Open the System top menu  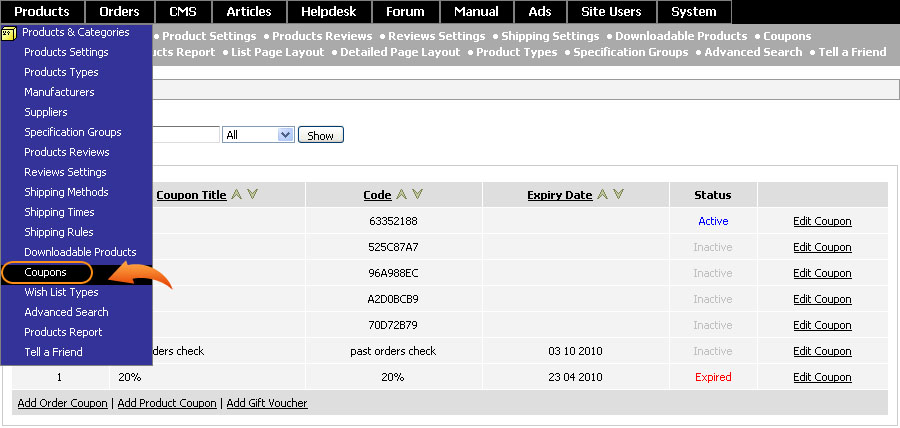coord(694,11)
